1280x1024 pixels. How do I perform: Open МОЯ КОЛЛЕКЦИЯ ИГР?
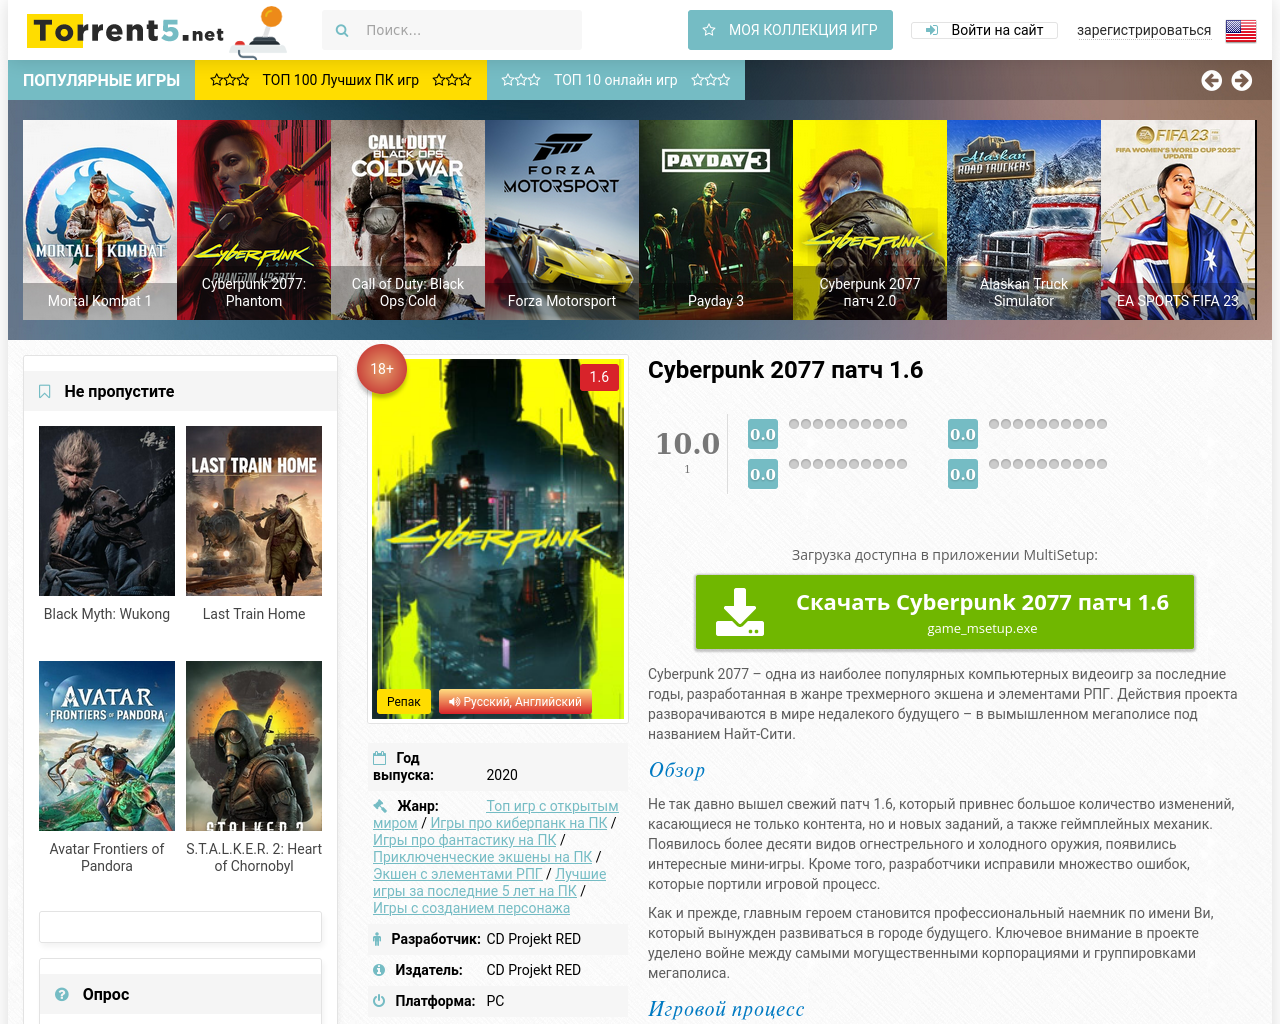[x=790, y=30]
